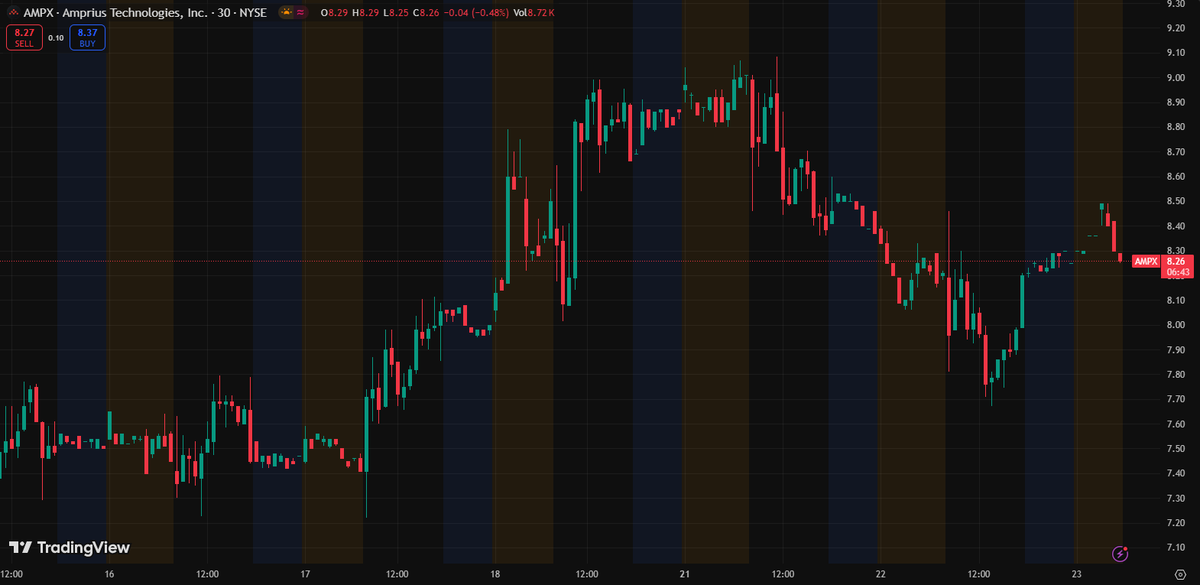
Task: Click 8.70 on the price scale
Action: click(x=1175, y=152)
